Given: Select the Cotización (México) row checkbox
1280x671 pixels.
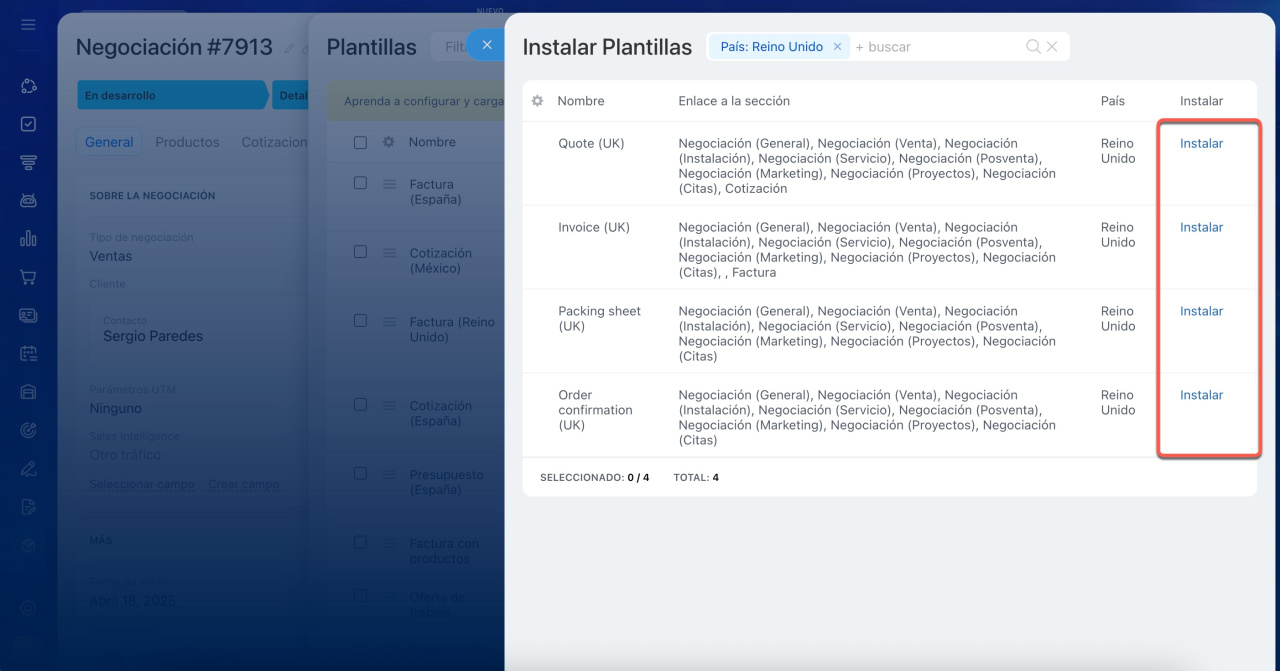Looking at the screenshot, I should pyautogui.click(x=360, y=252).
